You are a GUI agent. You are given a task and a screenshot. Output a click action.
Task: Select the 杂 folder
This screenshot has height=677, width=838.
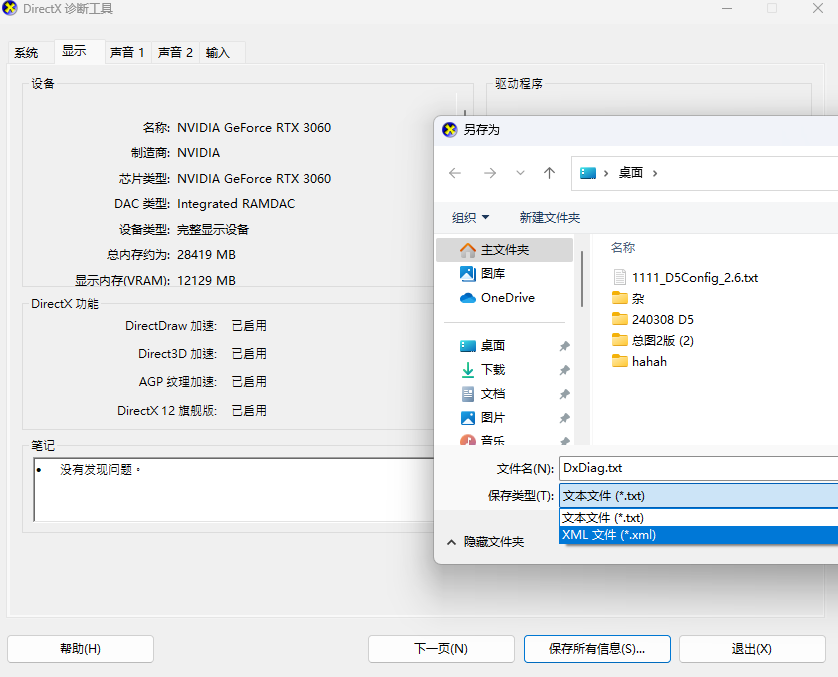coord(638,298)
